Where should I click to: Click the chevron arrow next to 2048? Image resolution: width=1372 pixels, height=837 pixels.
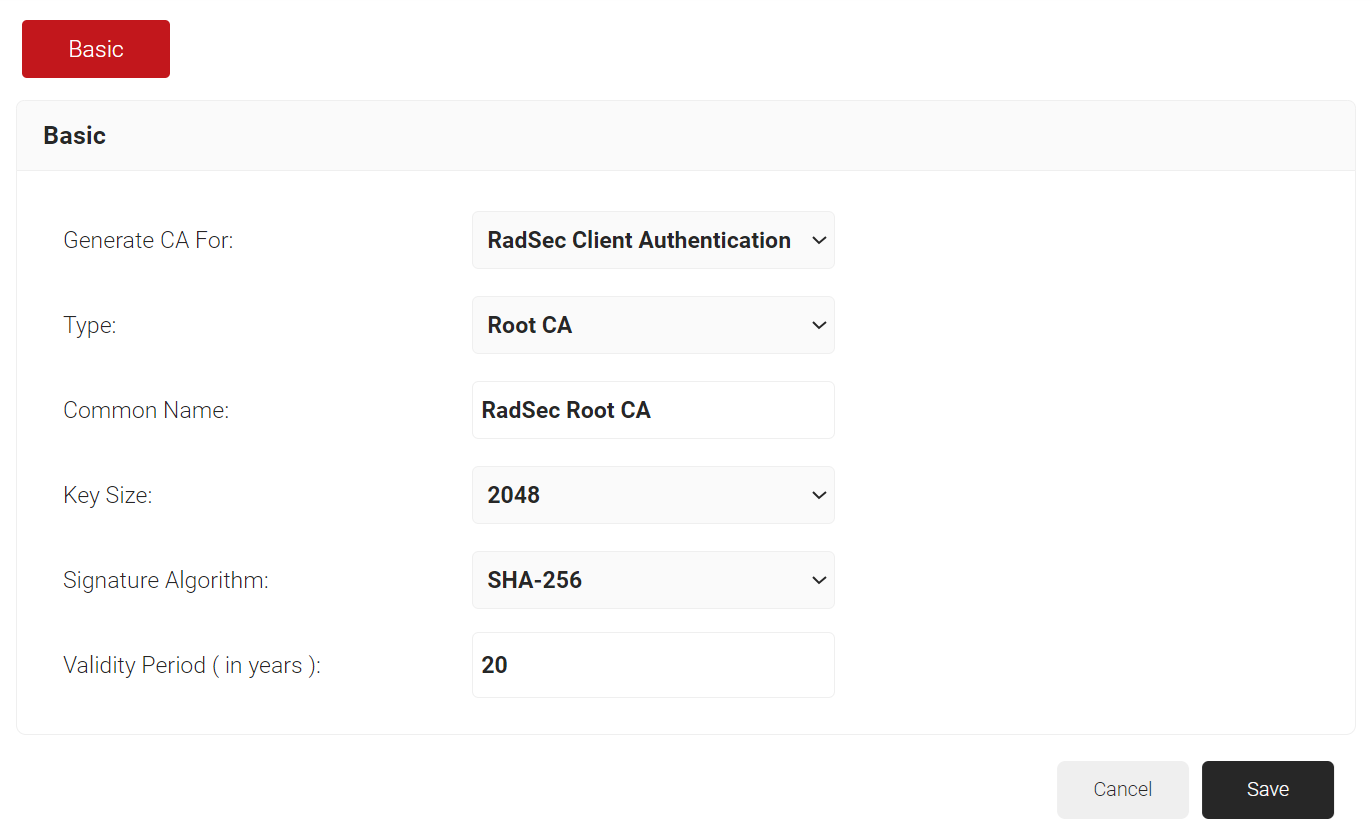(x=819, y=495)
